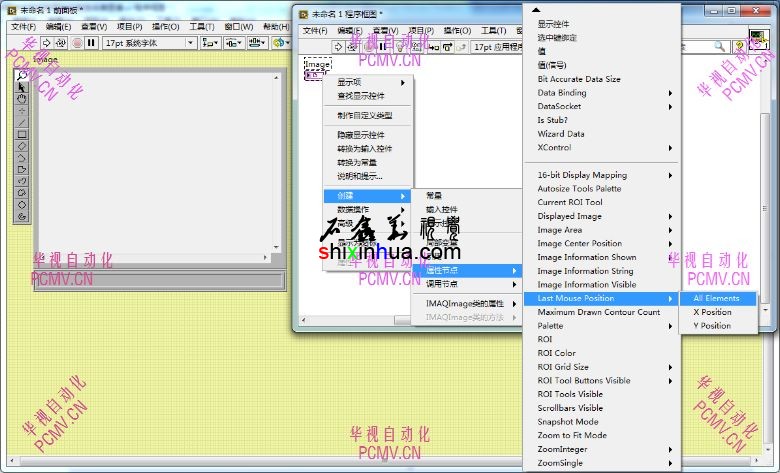The image size is (780, 473).
Task: Select Zoom to Fit Mode property
Action: click(x=571, y=436)
